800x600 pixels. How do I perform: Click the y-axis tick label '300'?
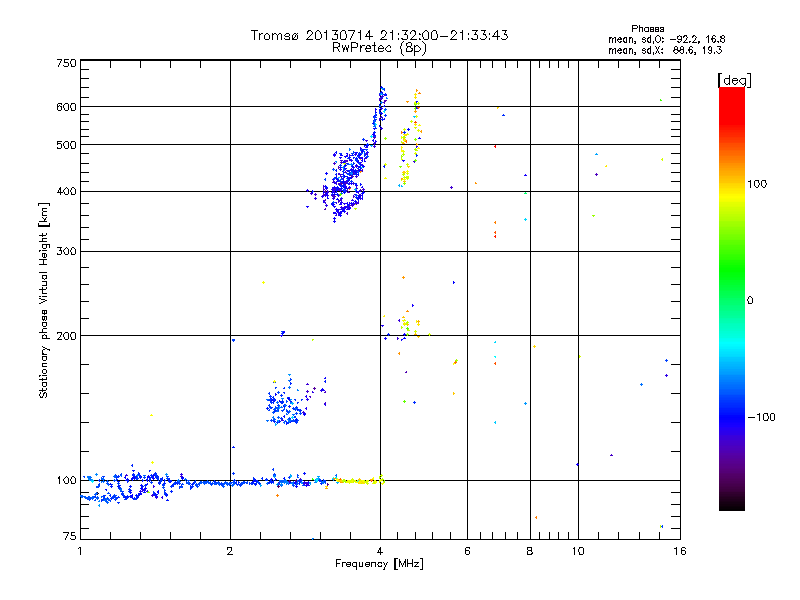tap(66, 251)
